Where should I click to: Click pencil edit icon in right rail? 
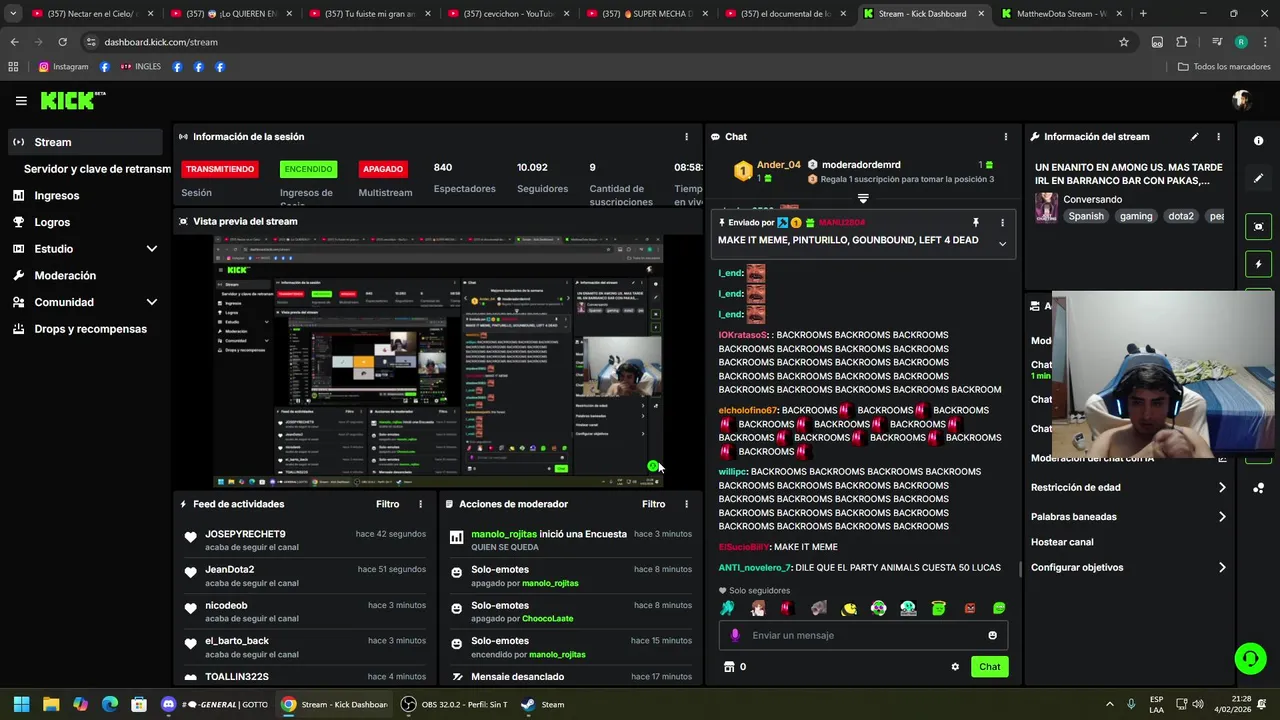pyautogui.click(x=1259, y=178)
